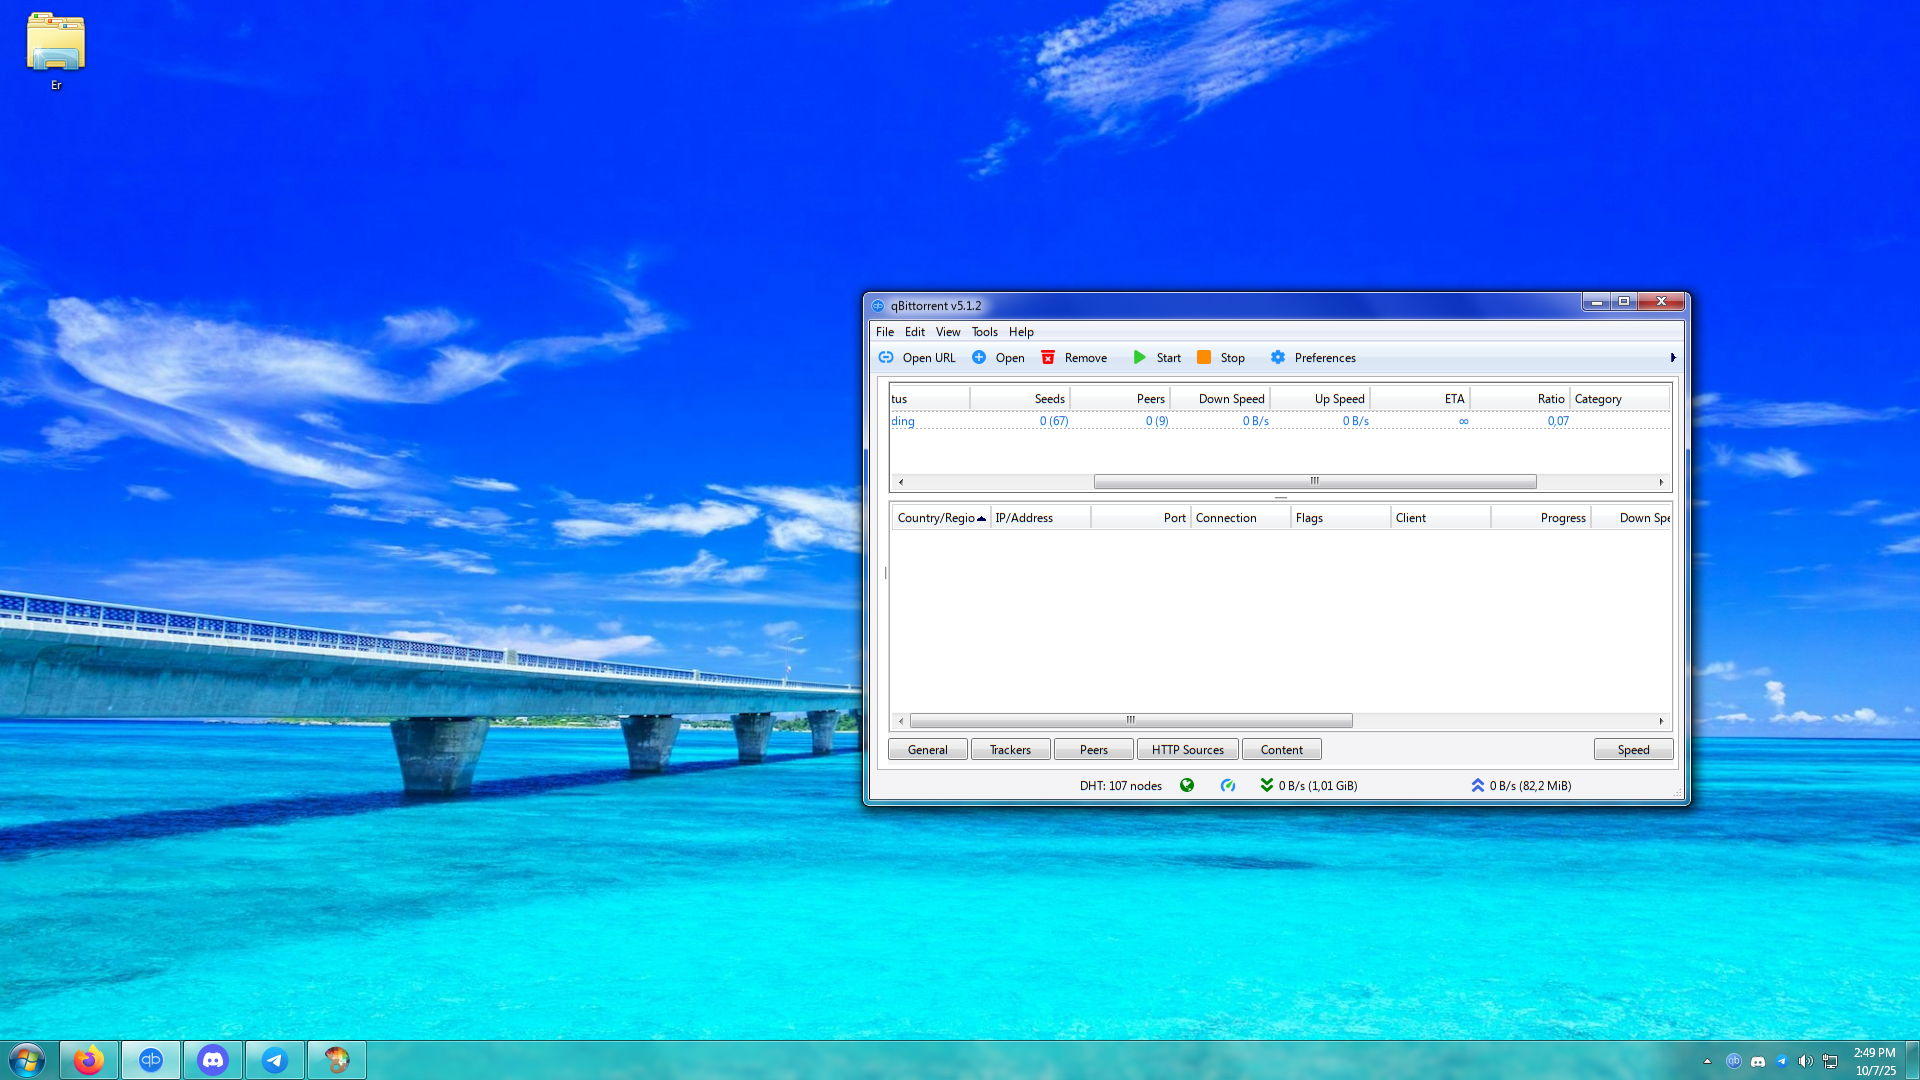Click the IP/Address column header
The width and height of the screenshot is (1920, 1080).
pyautogui.click(x=1040, y=518)
